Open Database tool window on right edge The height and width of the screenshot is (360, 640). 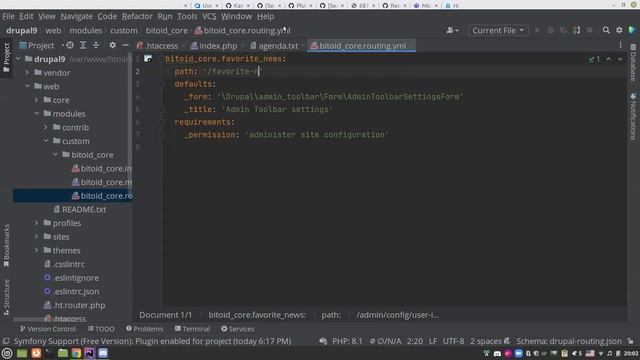pos(633,62)
